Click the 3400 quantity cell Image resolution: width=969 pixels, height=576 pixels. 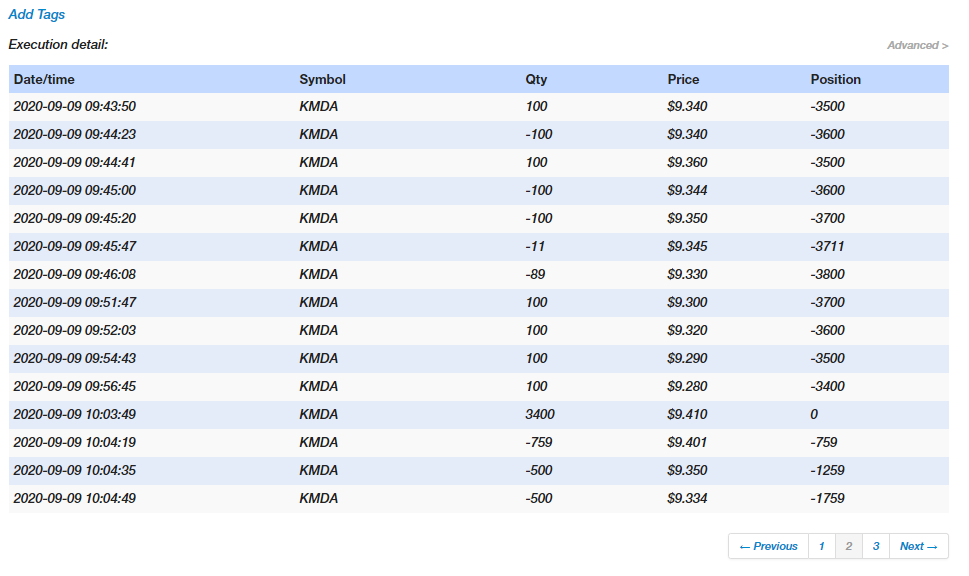tap(540, 414)
